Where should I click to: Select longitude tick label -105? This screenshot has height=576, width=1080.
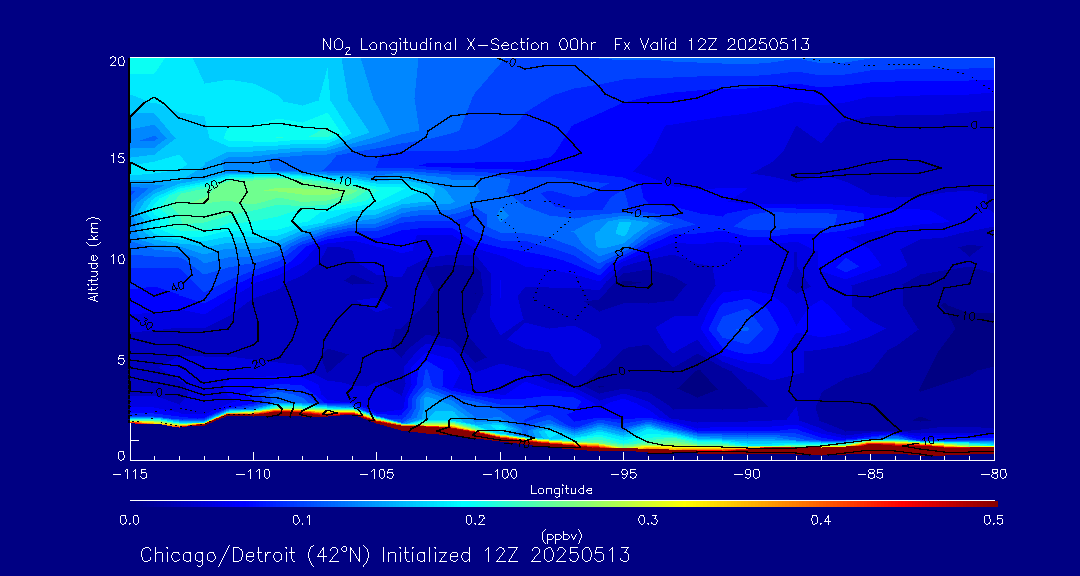pyautogui.click(x=377, y=474)
